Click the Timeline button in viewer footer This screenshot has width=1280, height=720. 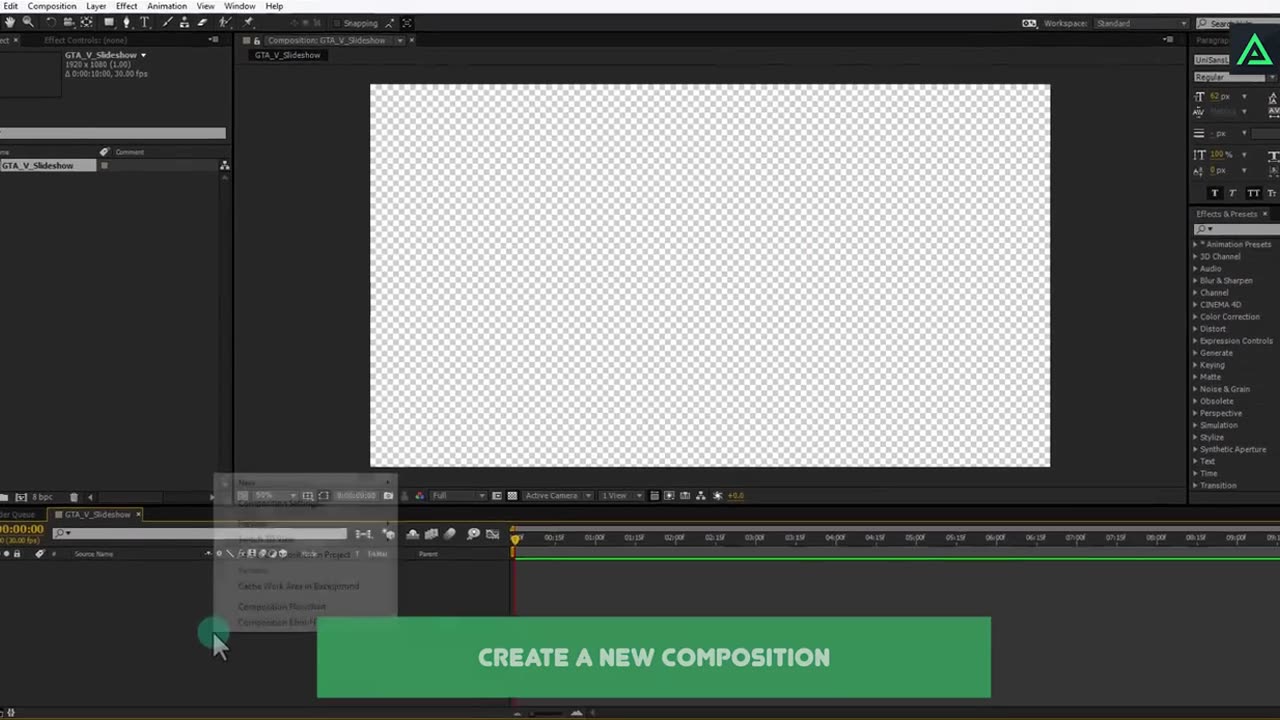tap(685, 495)
